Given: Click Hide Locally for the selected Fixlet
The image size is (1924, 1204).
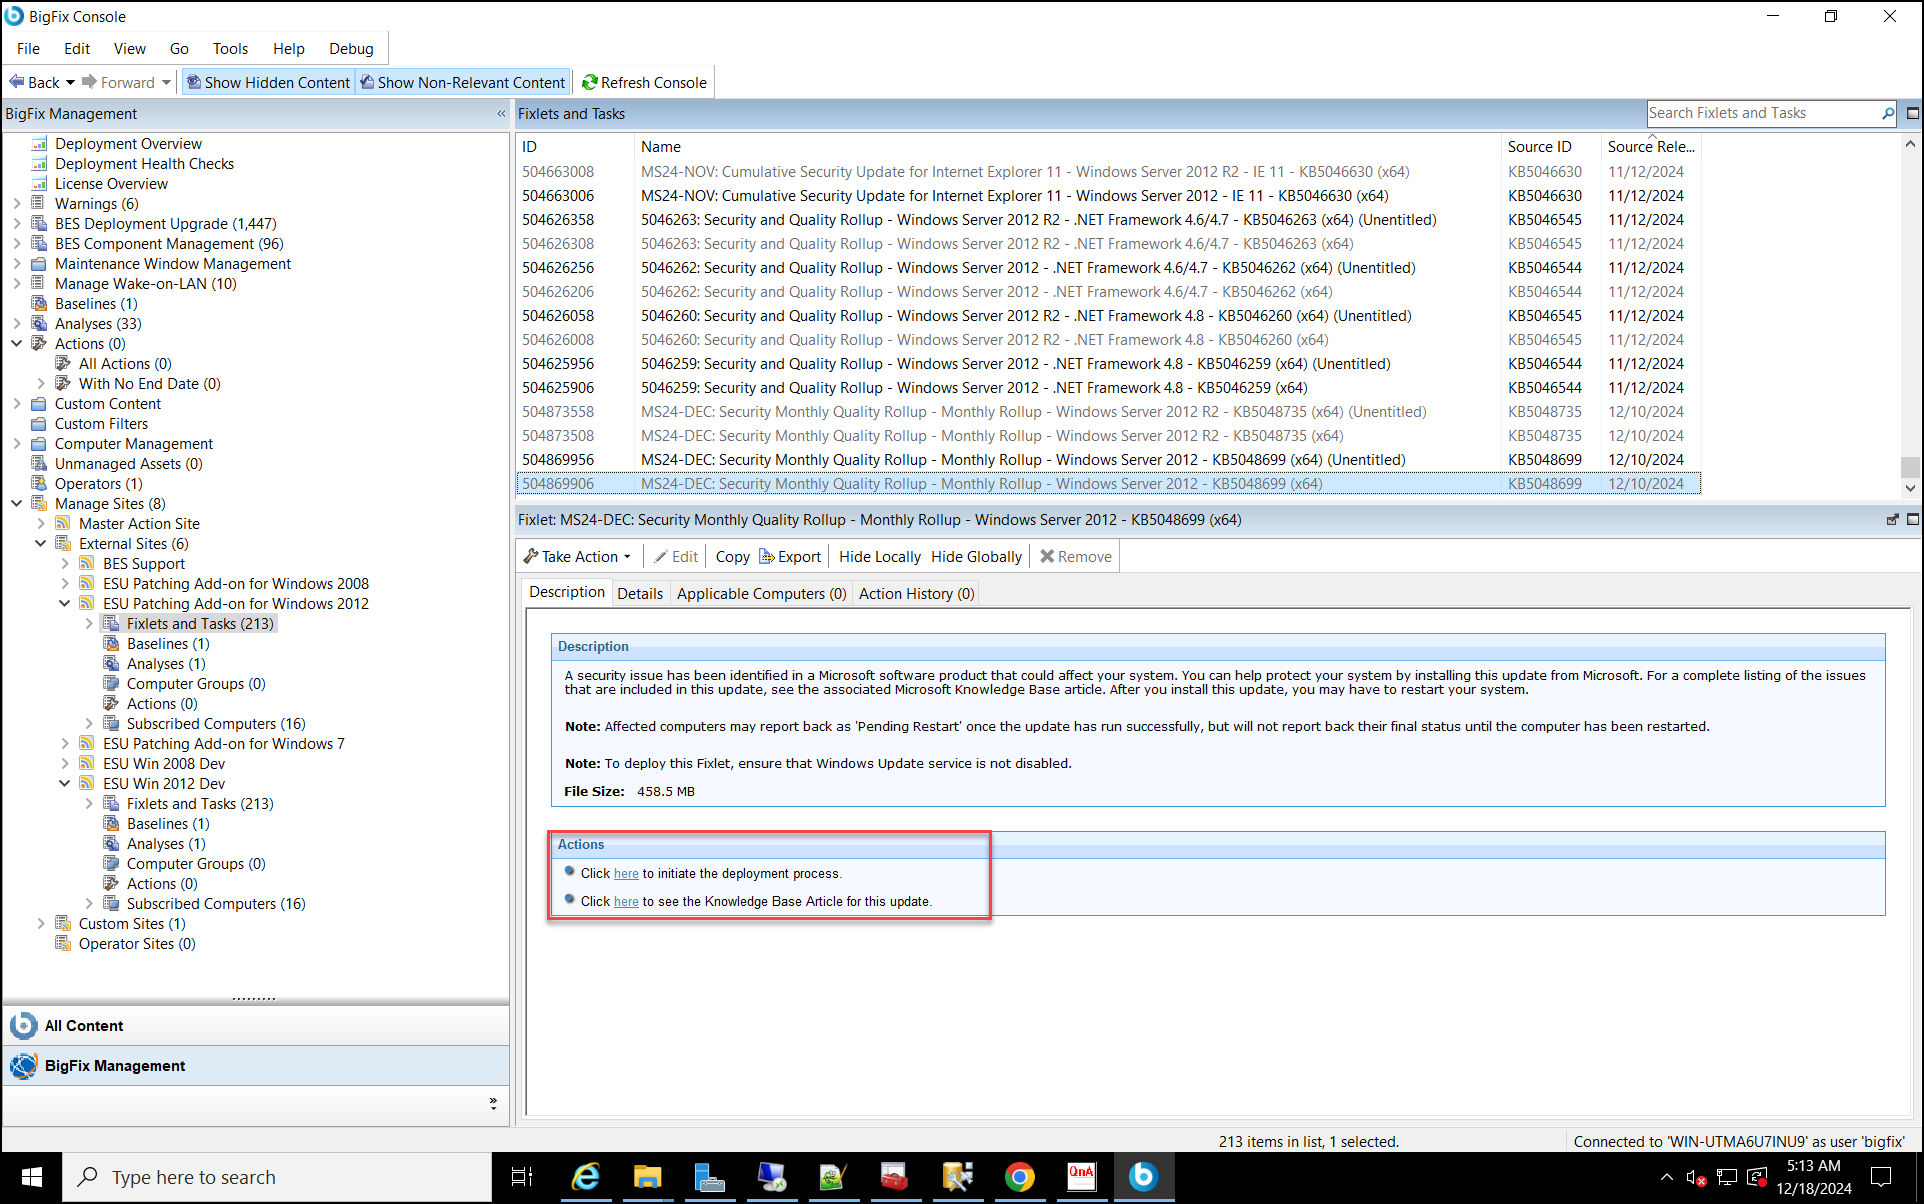Looking at the screenshot, I should tap(878, 556).
